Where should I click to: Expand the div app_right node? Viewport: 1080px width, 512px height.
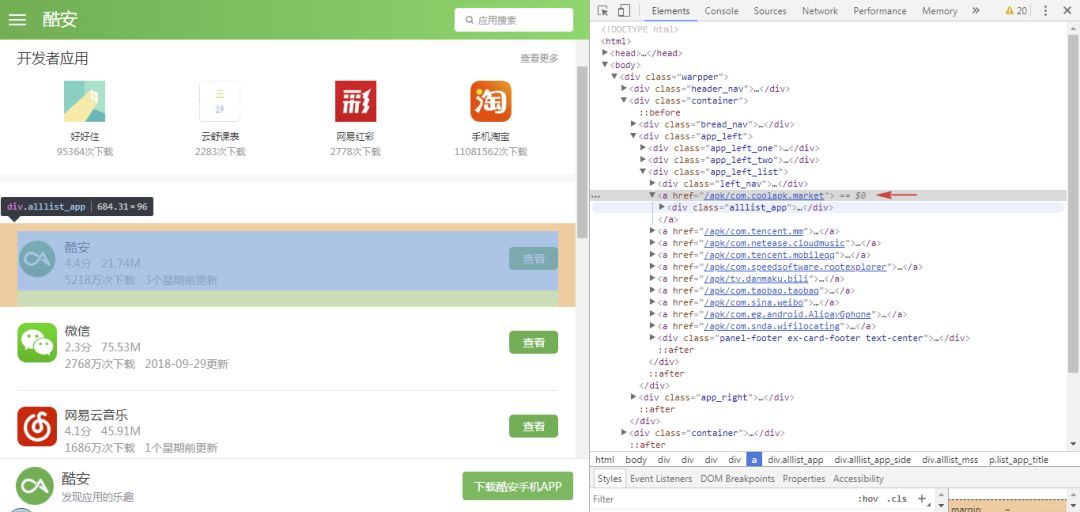pos(634,398)
